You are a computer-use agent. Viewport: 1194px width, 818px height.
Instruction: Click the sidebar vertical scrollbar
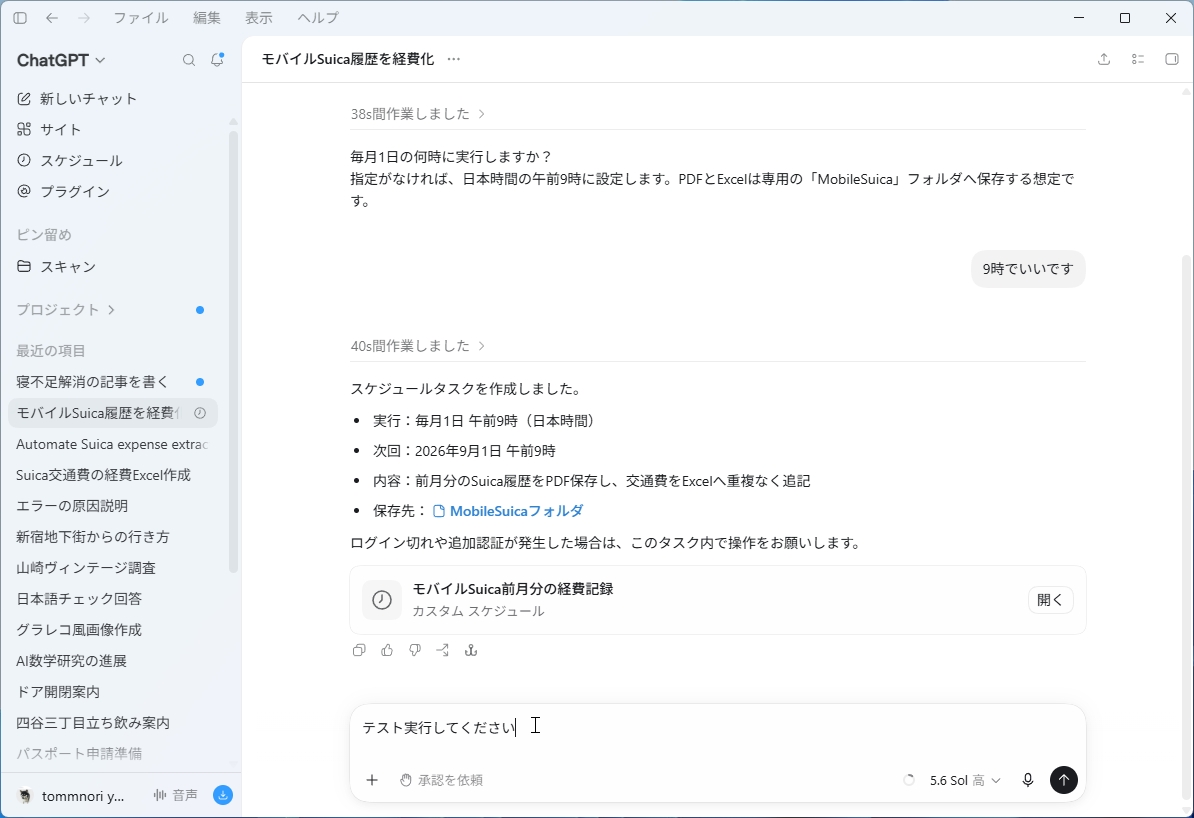[x=233, y=350]
